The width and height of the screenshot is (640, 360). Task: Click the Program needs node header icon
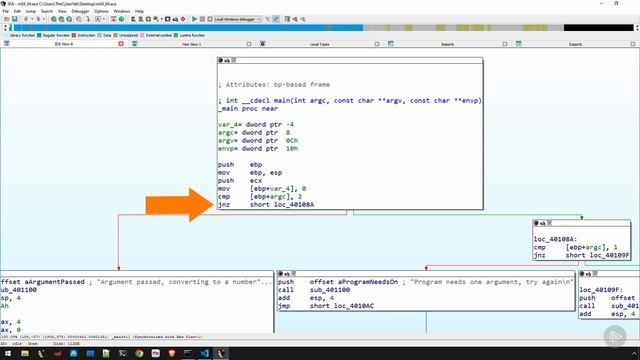tap(281, 273)
